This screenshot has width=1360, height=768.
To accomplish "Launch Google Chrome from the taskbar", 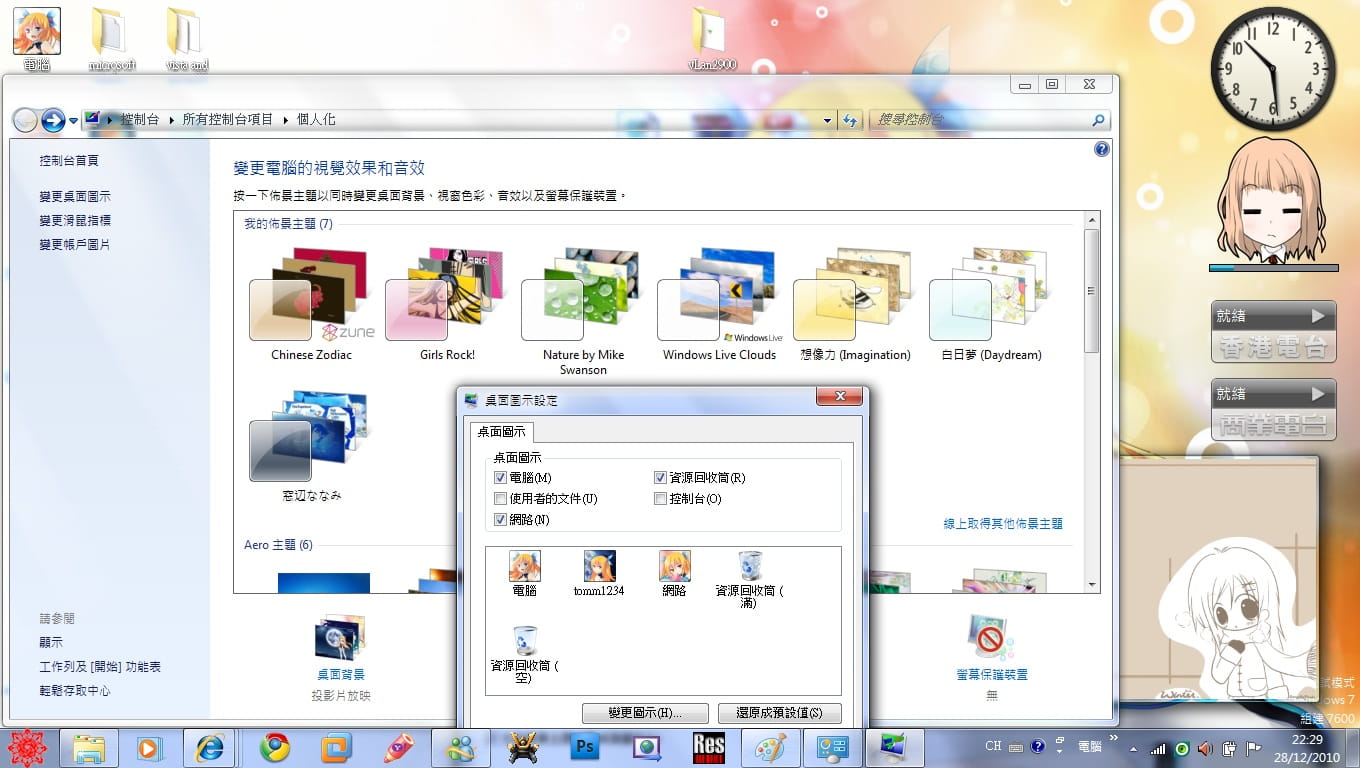I will [x=272, y=748].
